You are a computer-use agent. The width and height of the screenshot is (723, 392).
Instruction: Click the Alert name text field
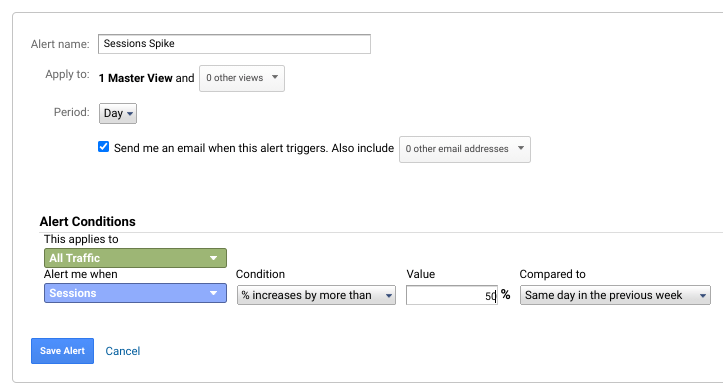pyautogui.click(x=234, y=44)
